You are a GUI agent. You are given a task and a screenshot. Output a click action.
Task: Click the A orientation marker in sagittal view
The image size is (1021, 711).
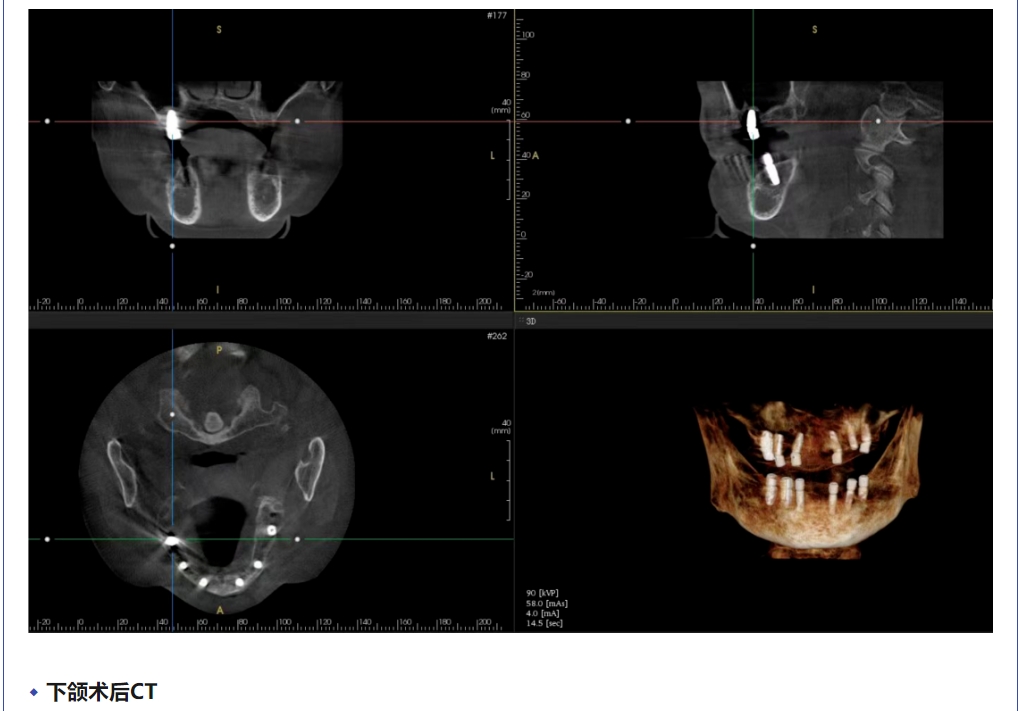tap(536, 156)
